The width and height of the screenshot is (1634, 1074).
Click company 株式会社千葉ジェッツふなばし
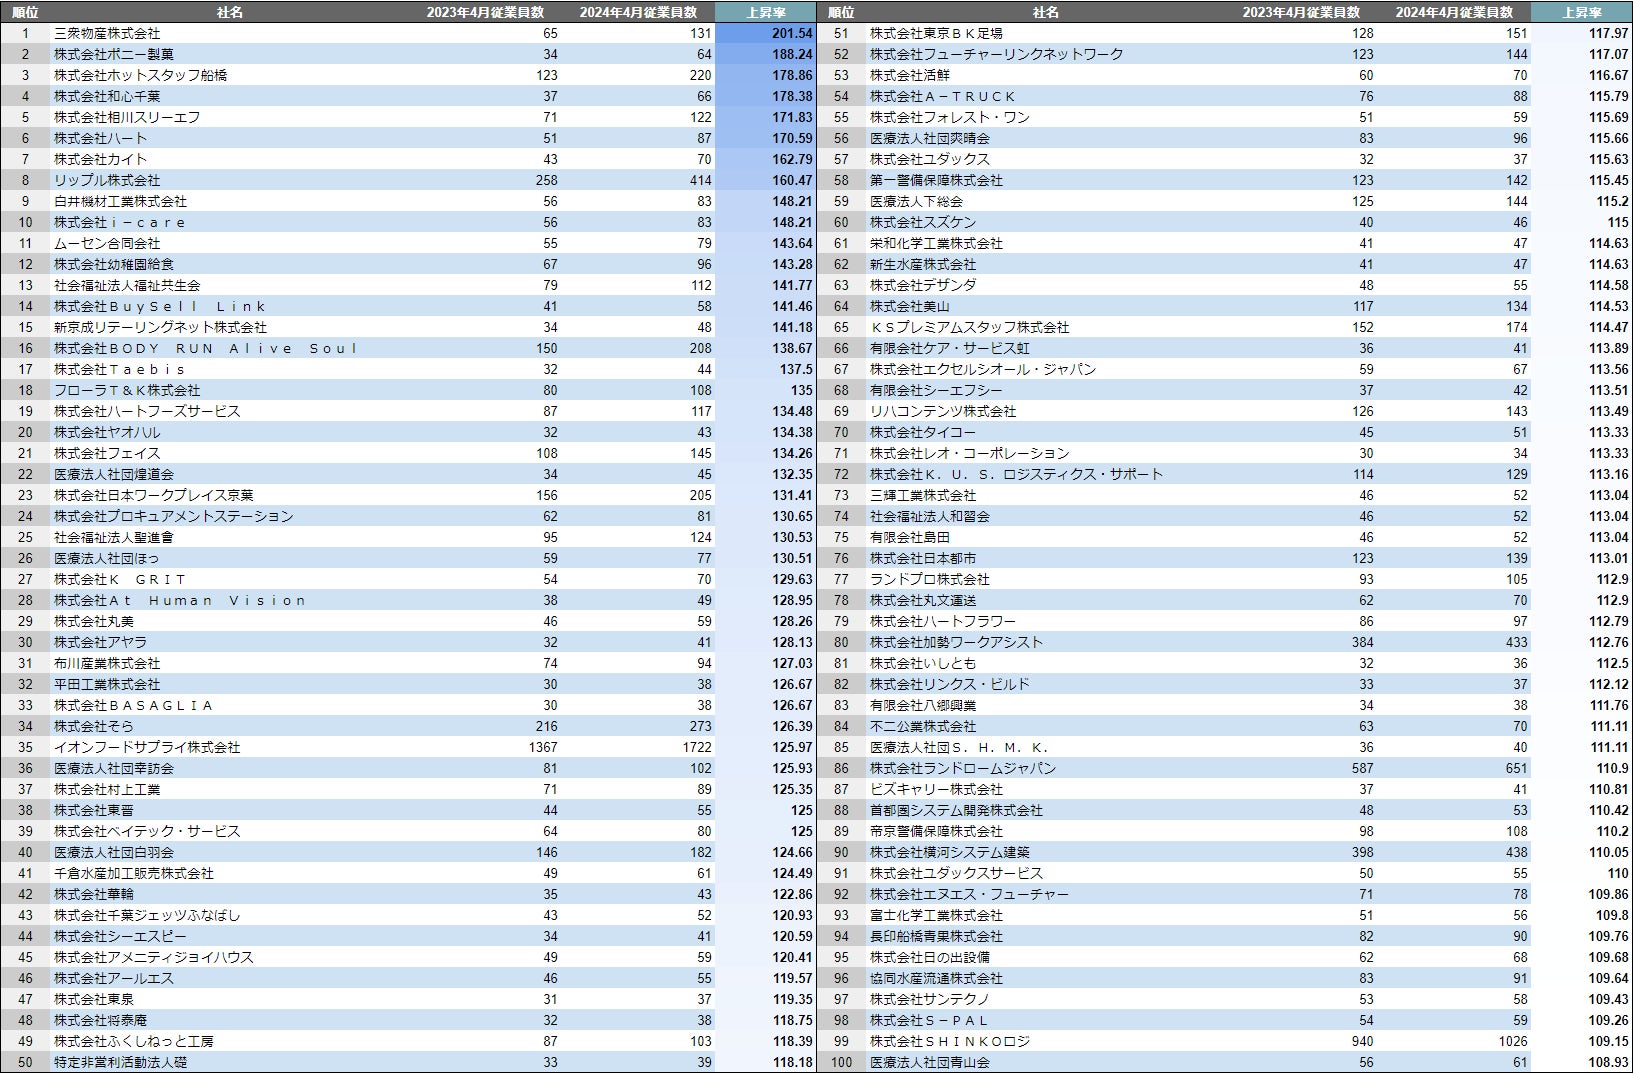(x=230, y=915)
